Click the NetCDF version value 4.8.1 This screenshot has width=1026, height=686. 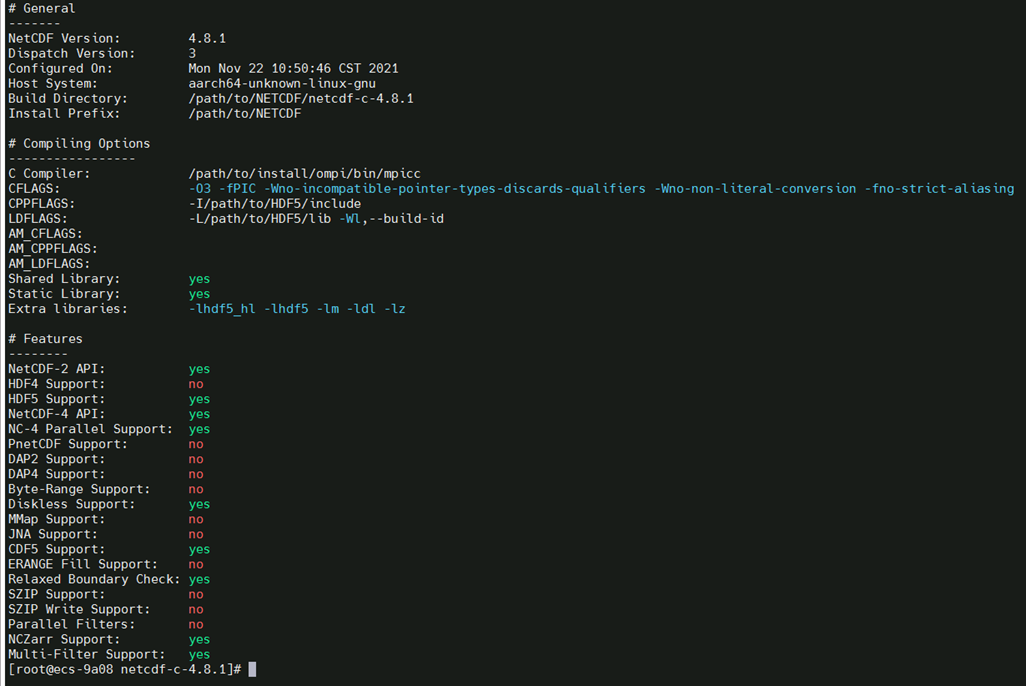click(x=207, y=38)
